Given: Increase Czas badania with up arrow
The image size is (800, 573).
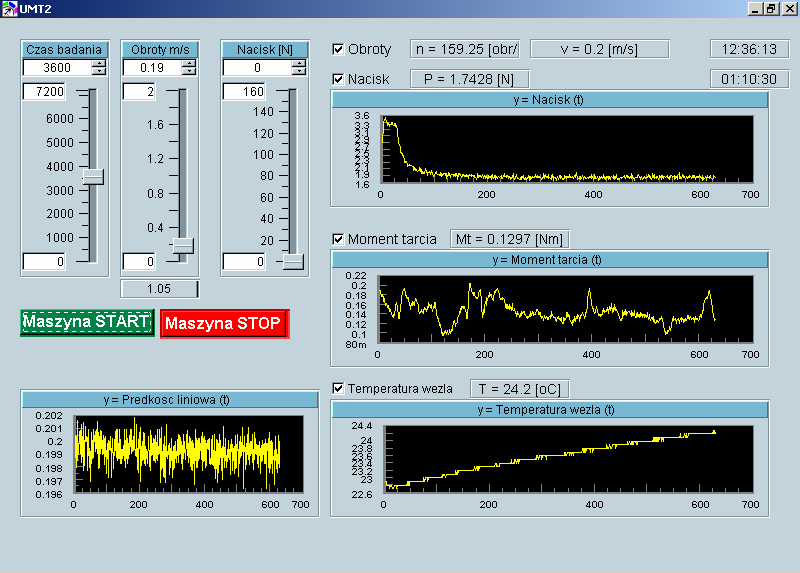Looking at the screenshot, I should coord(99,63).
